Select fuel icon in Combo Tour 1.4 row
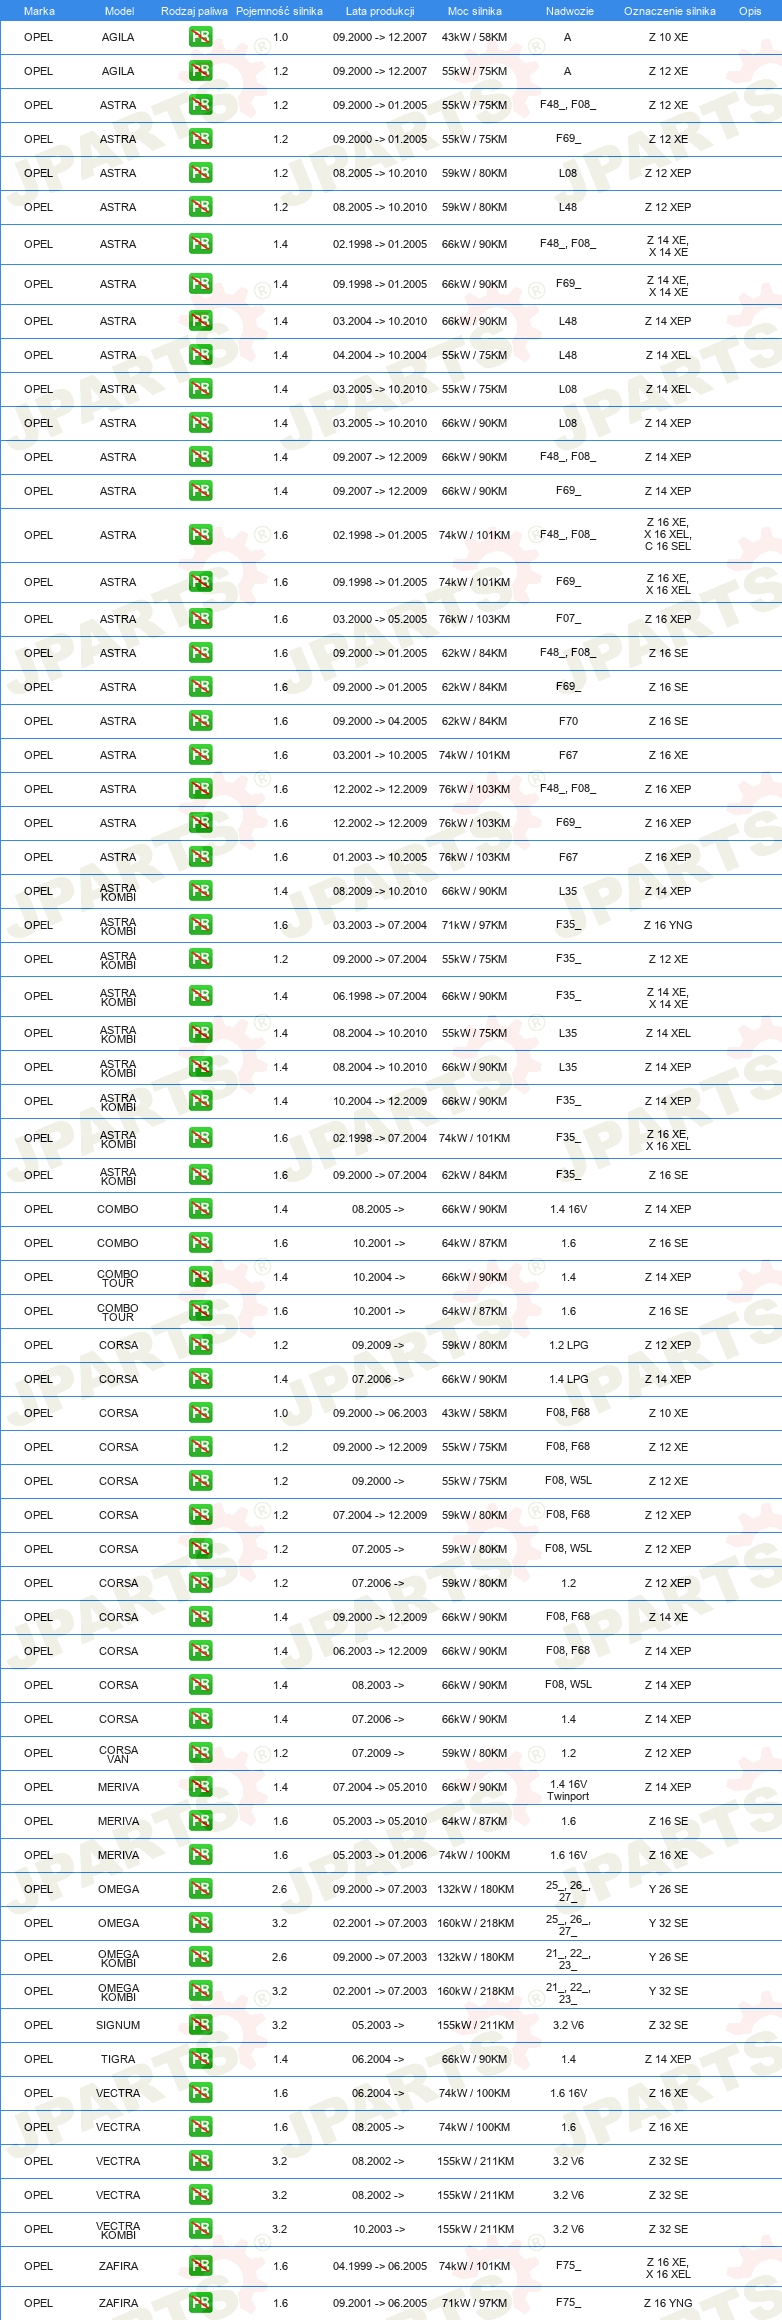782x2320 pixels. (x=200, y=1277)
